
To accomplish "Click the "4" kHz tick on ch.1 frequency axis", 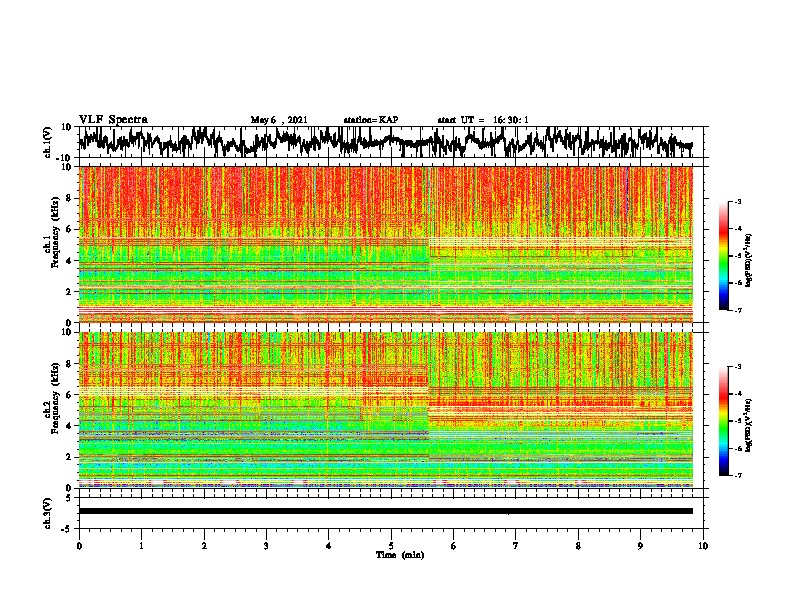I will point(69,261).
